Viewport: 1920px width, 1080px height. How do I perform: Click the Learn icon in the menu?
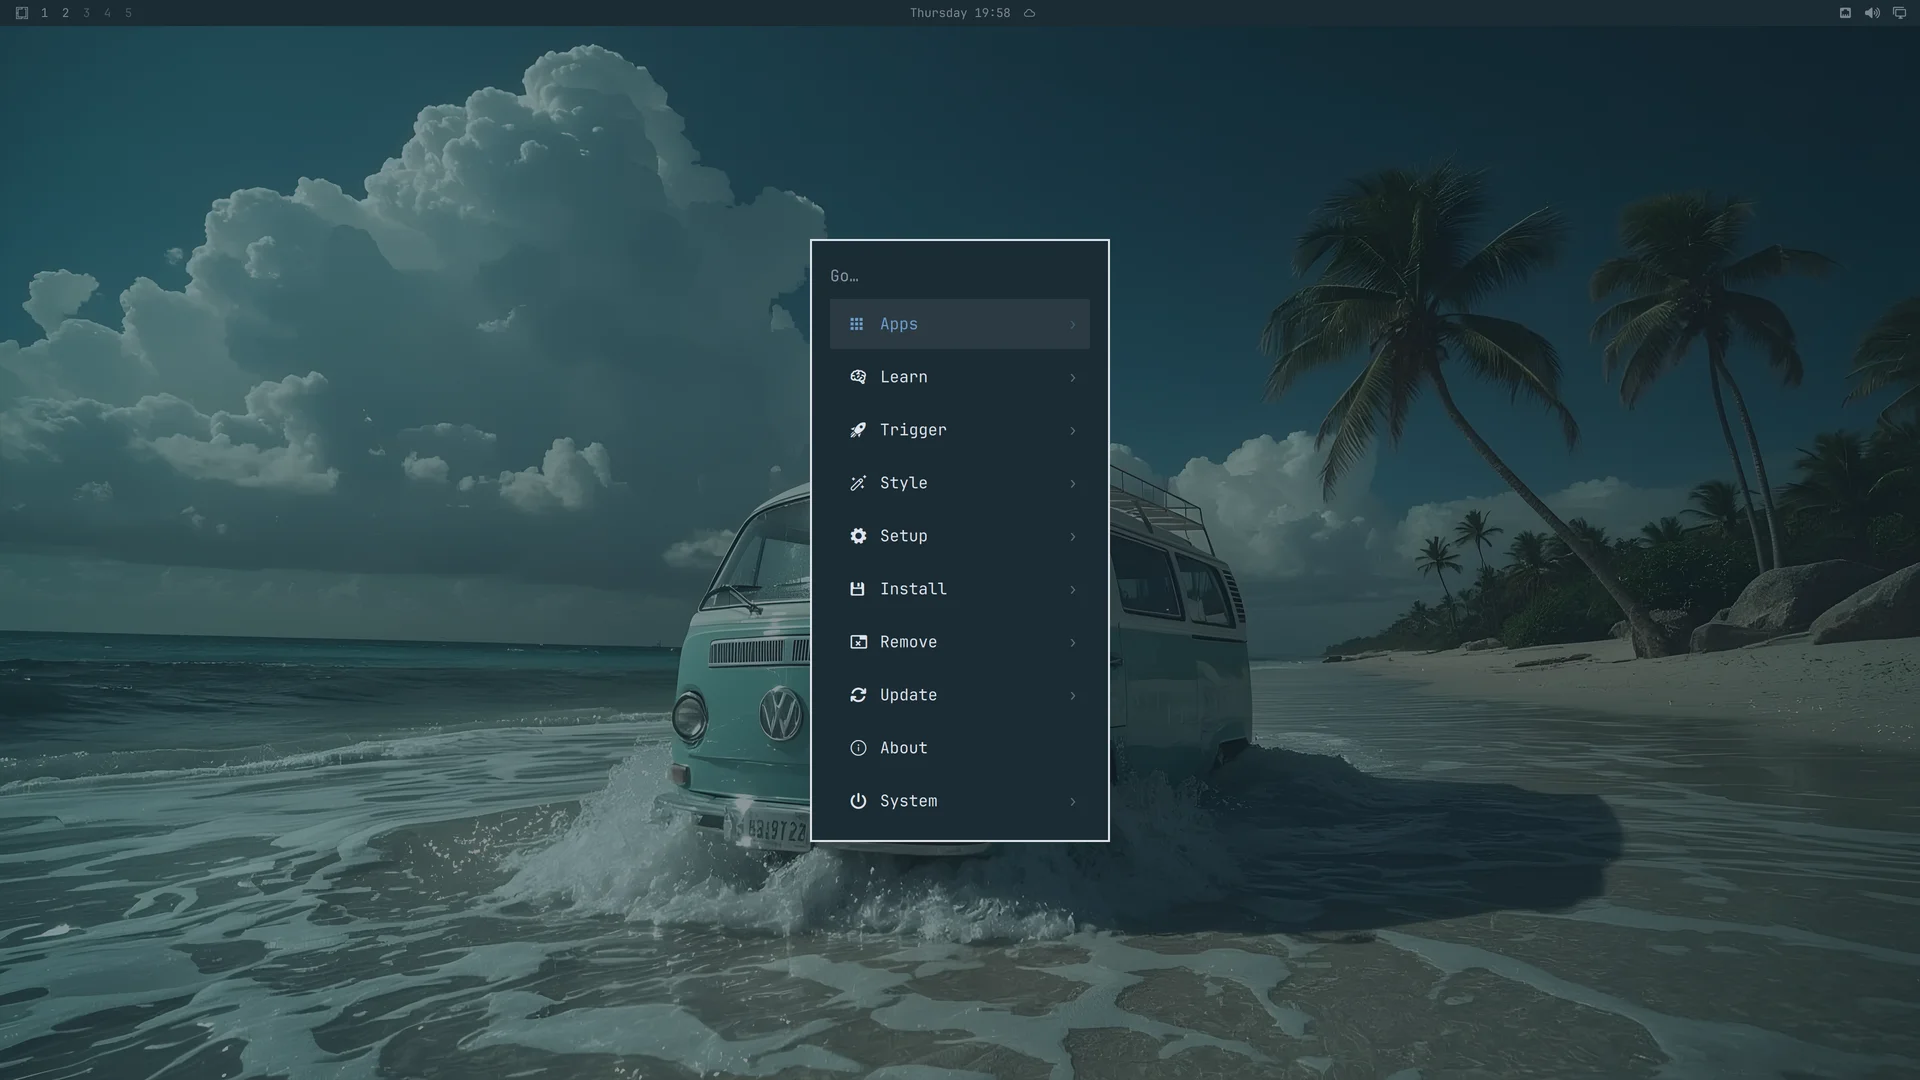[858, 377]
